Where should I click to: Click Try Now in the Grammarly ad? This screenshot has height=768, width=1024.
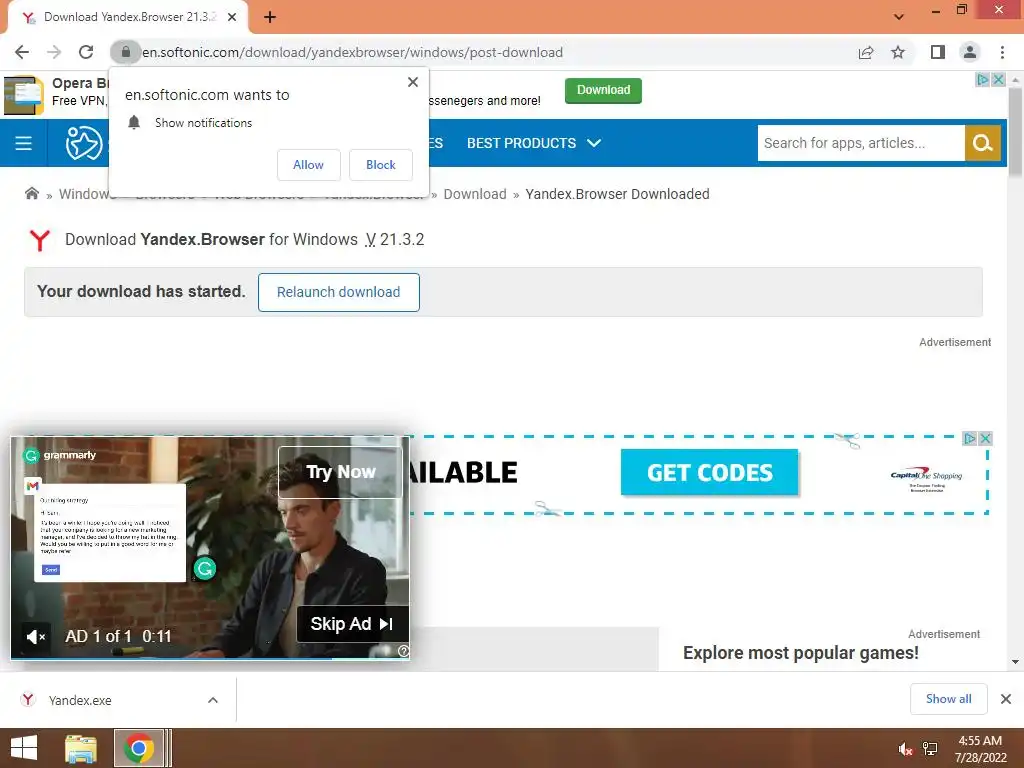click(340, 472)
